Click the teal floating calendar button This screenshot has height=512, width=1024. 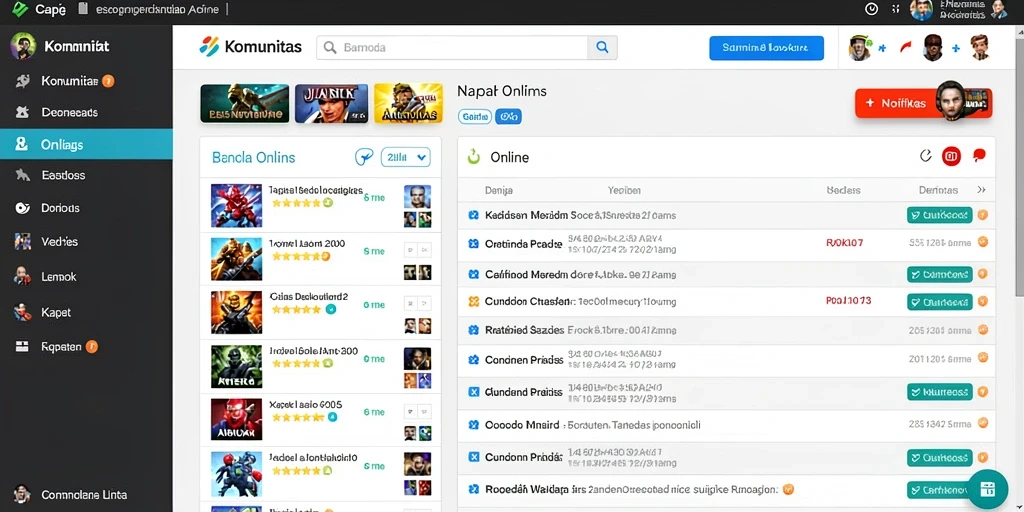tap(987, 489)
